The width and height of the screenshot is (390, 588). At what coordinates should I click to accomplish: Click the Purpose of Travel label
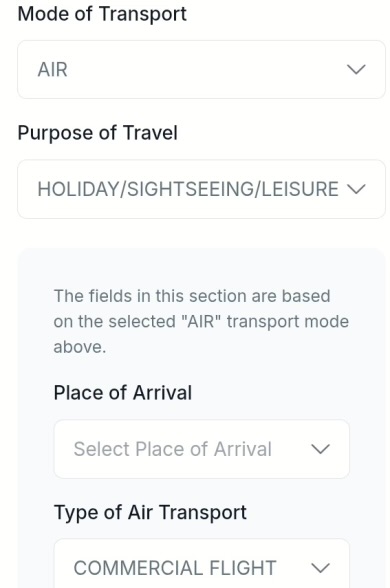[x=98, y=133]
